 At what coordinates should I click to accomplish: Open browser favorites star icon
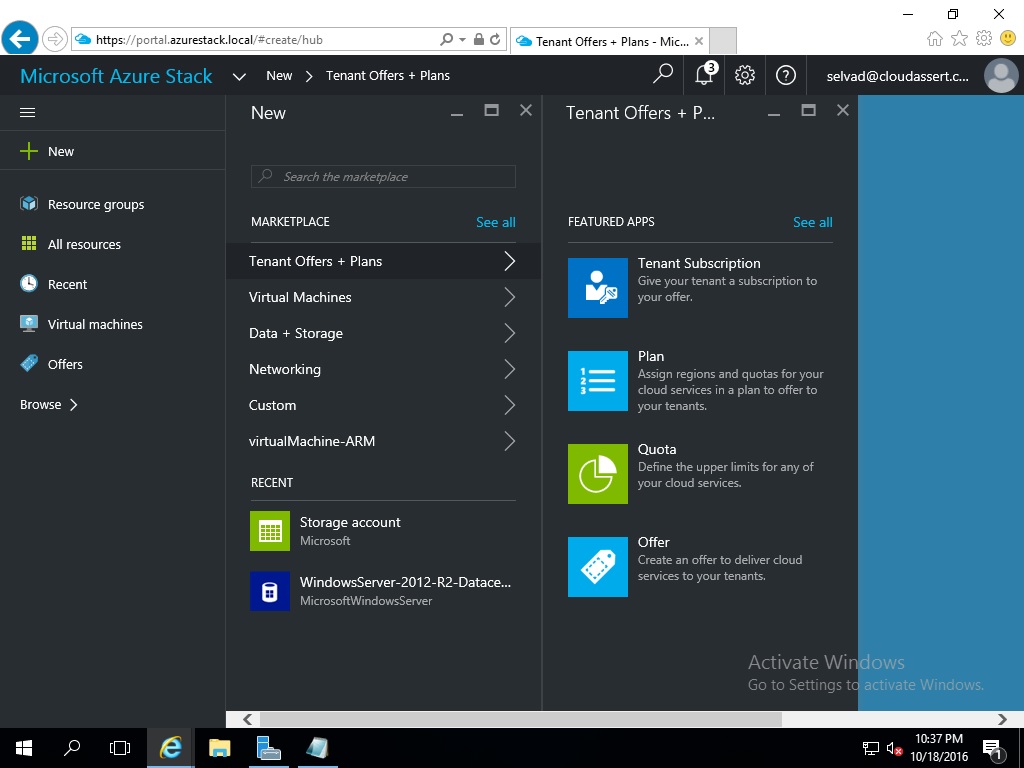click(x=959, y=39)
